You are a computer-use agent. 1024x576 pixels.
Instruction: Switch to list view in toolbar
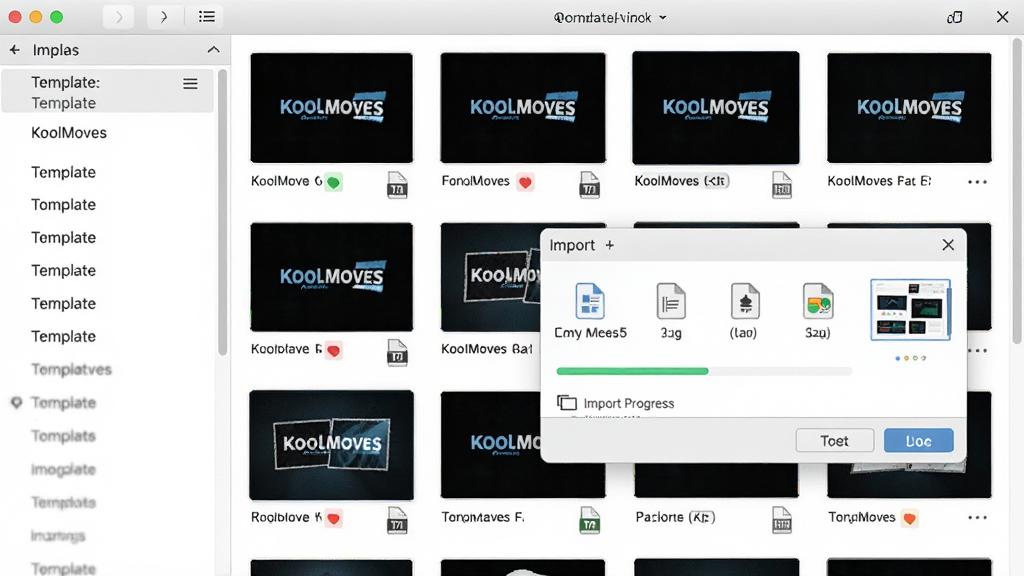[206, 17]
